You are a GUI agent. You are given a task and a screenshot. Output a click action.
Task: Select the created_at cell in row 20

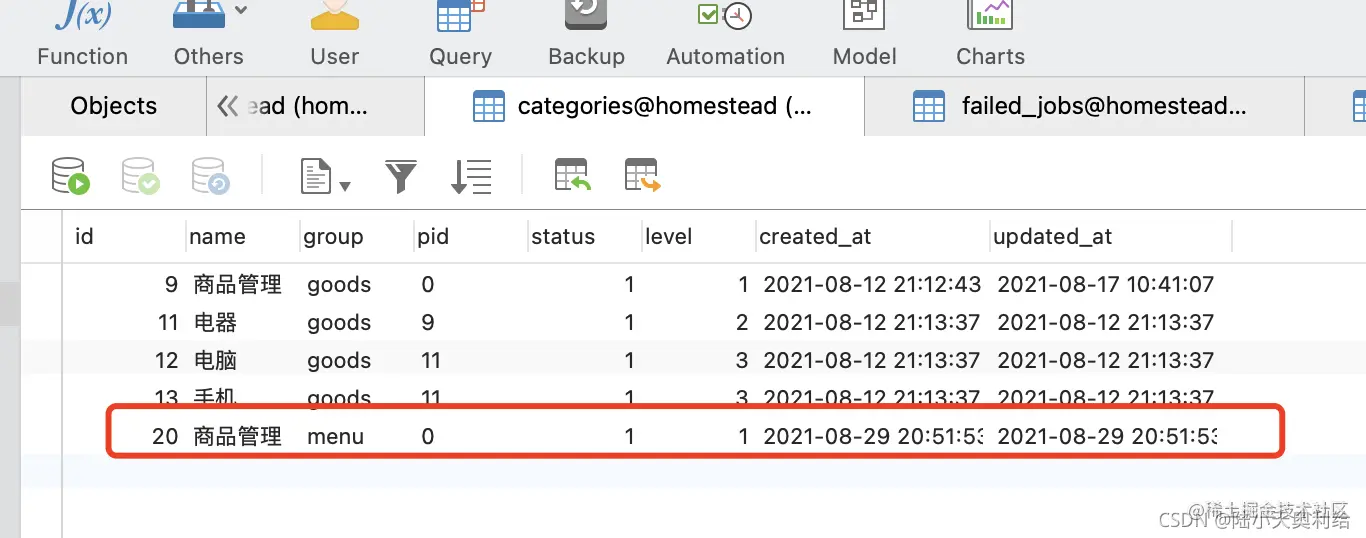click(x=872, y=437)
